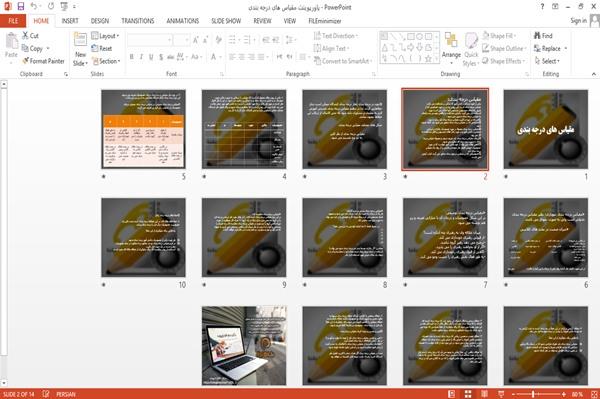Open the Shape Effects dropdown
This screenshot has height=399, width=600.
(504, 61)
